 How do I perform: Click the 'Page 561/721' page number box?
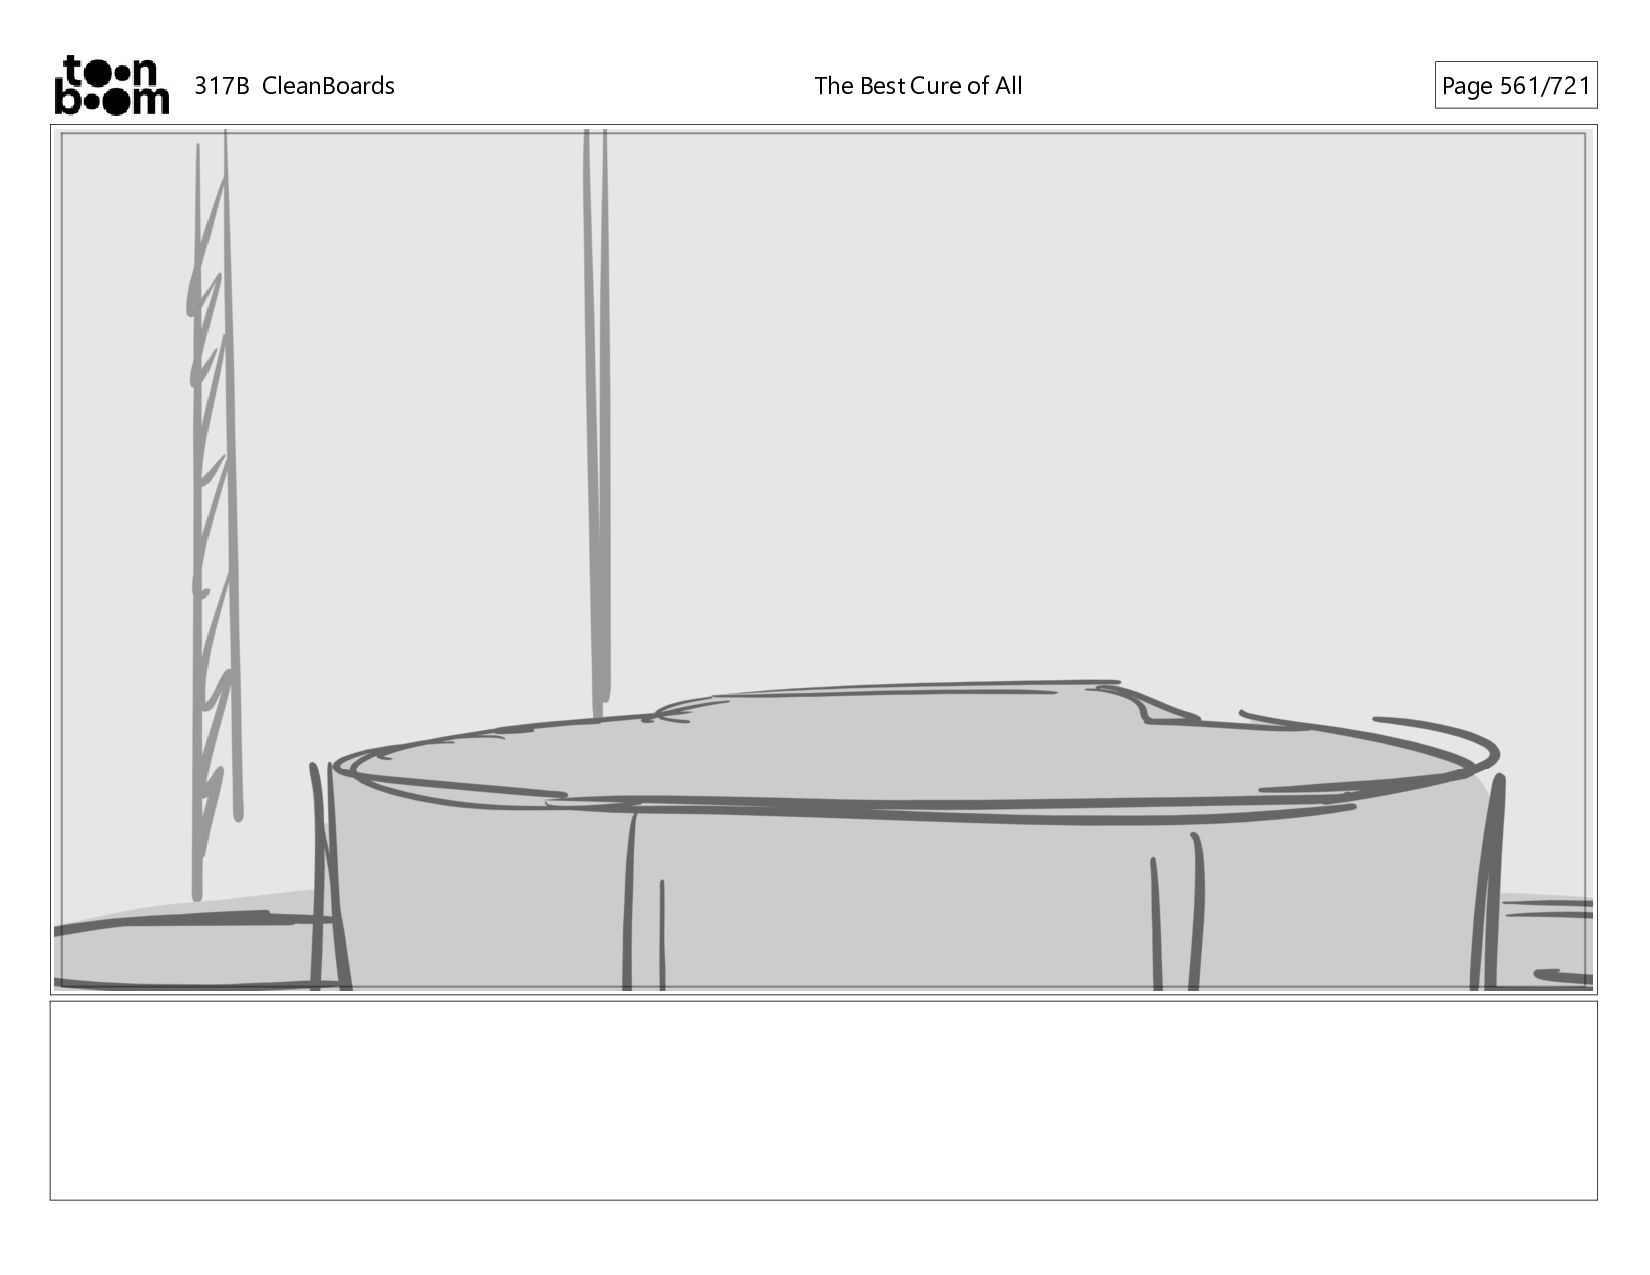pyautogui.click(x=1515, y=85)
